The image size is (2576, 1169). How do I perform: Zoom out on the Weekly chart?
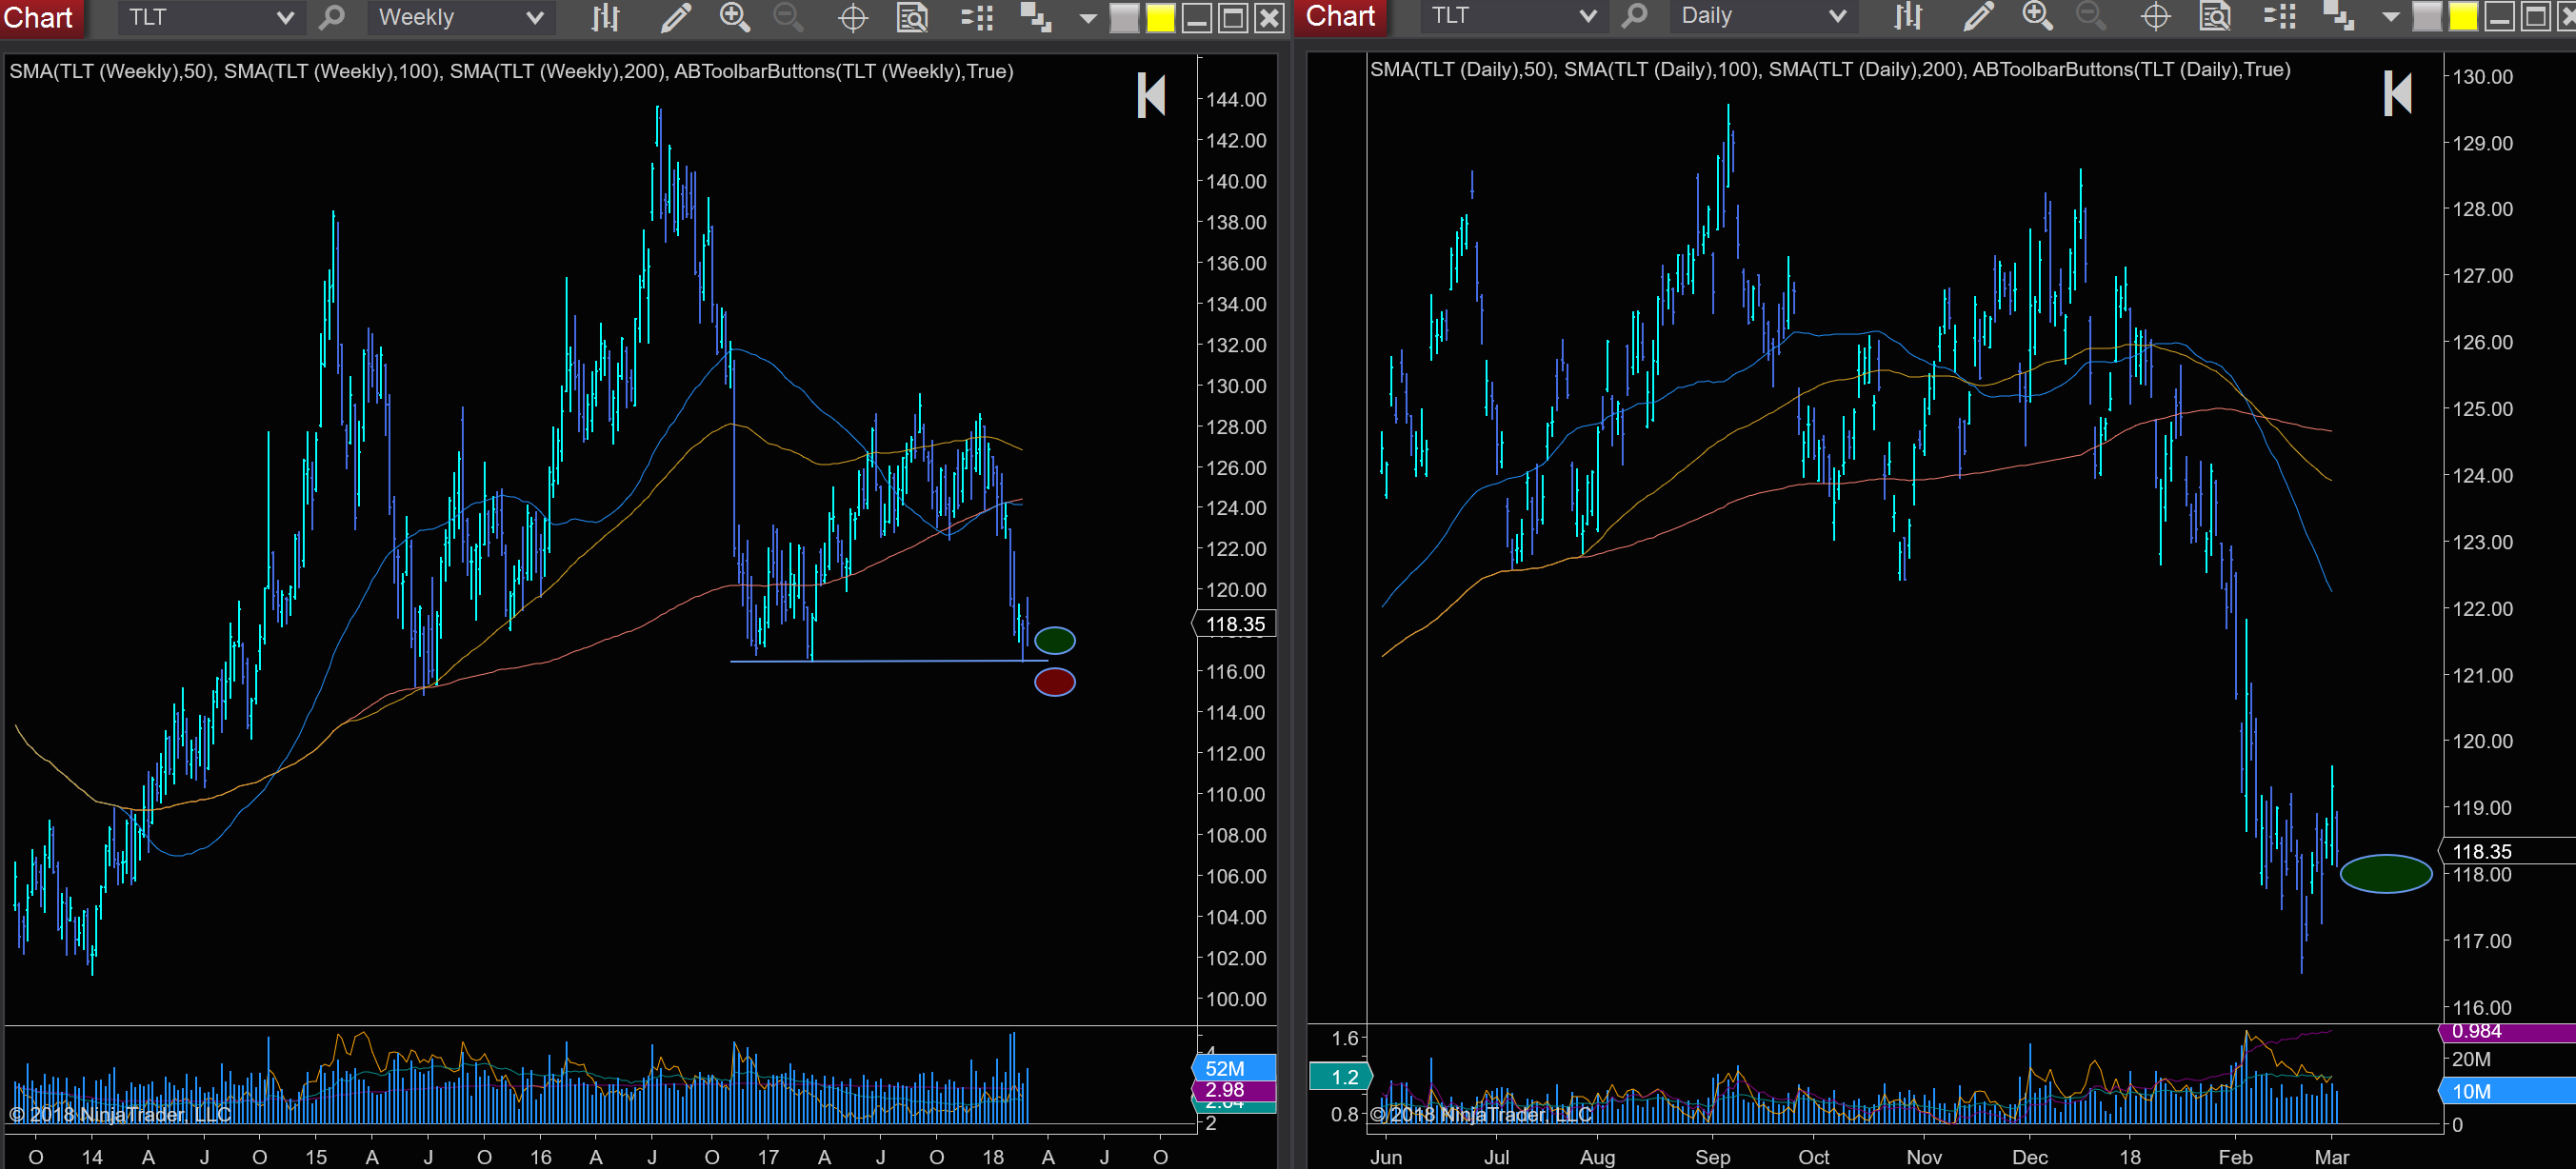[x=789, y=18]
